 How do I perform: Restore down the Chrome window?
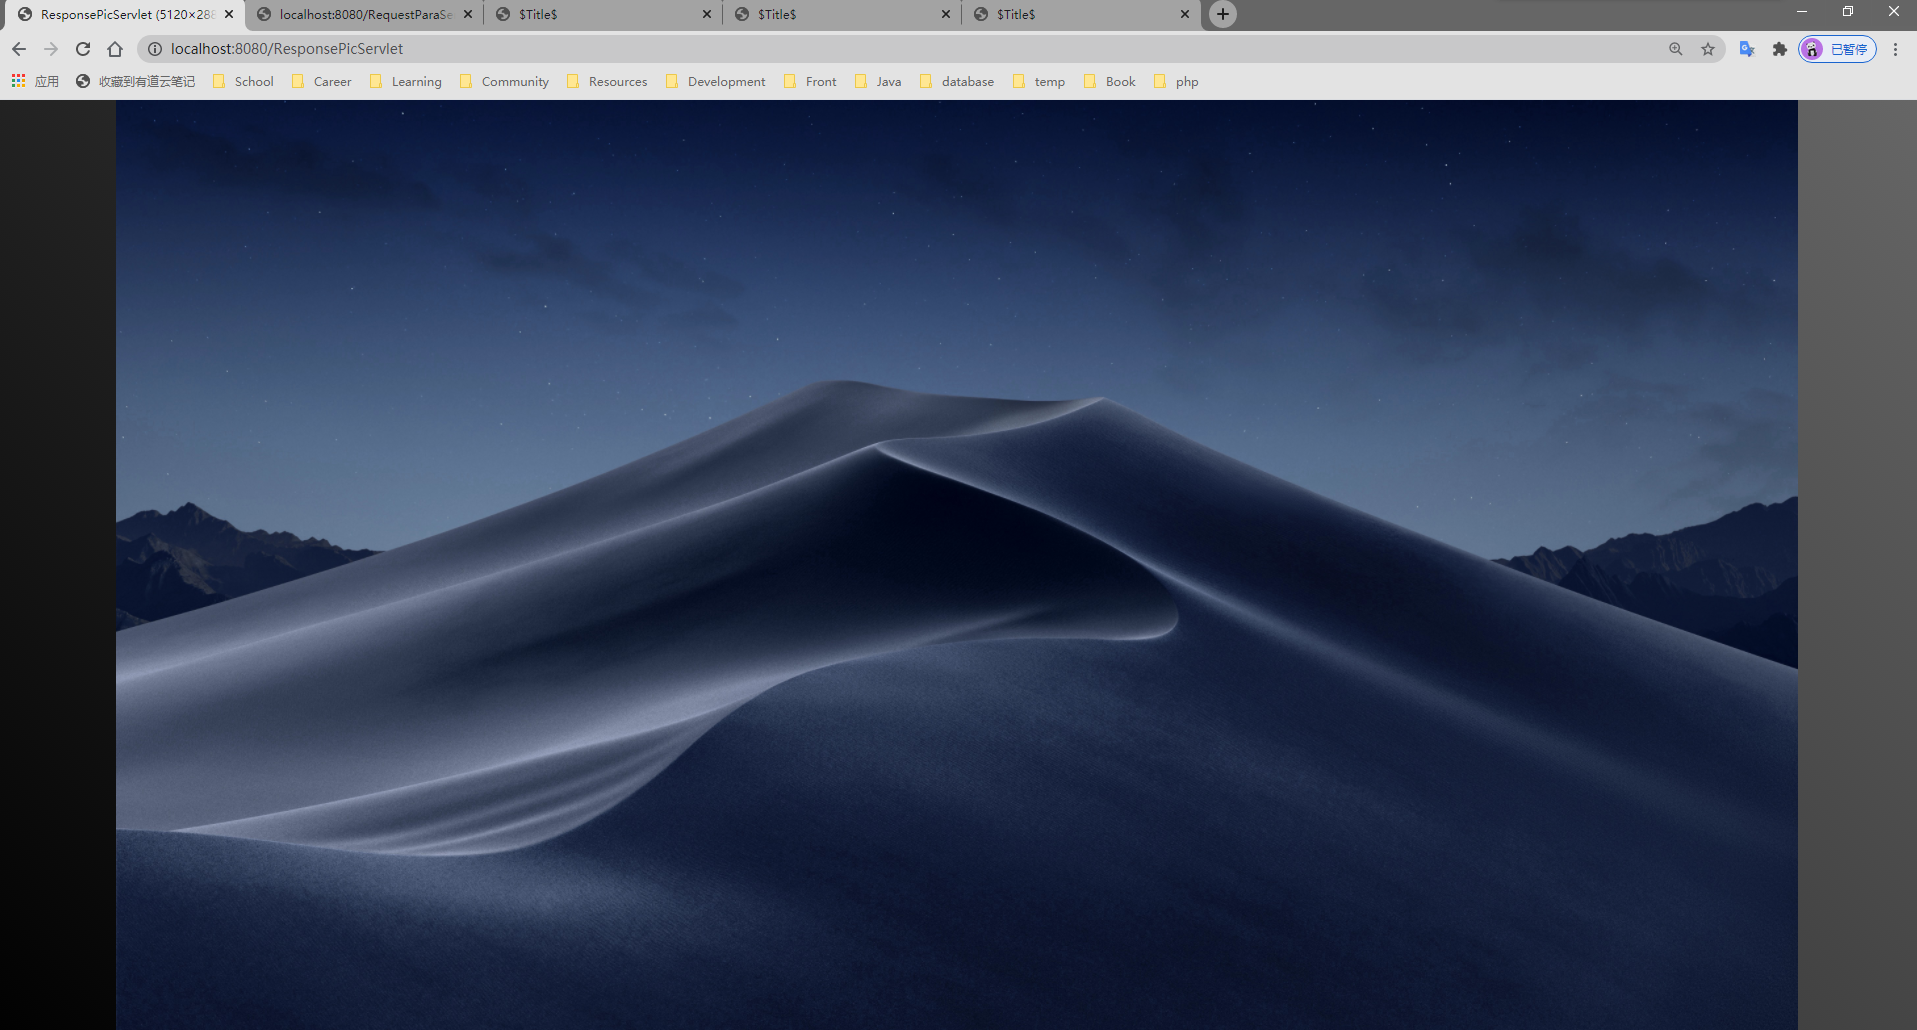(x=1848, y=12)
